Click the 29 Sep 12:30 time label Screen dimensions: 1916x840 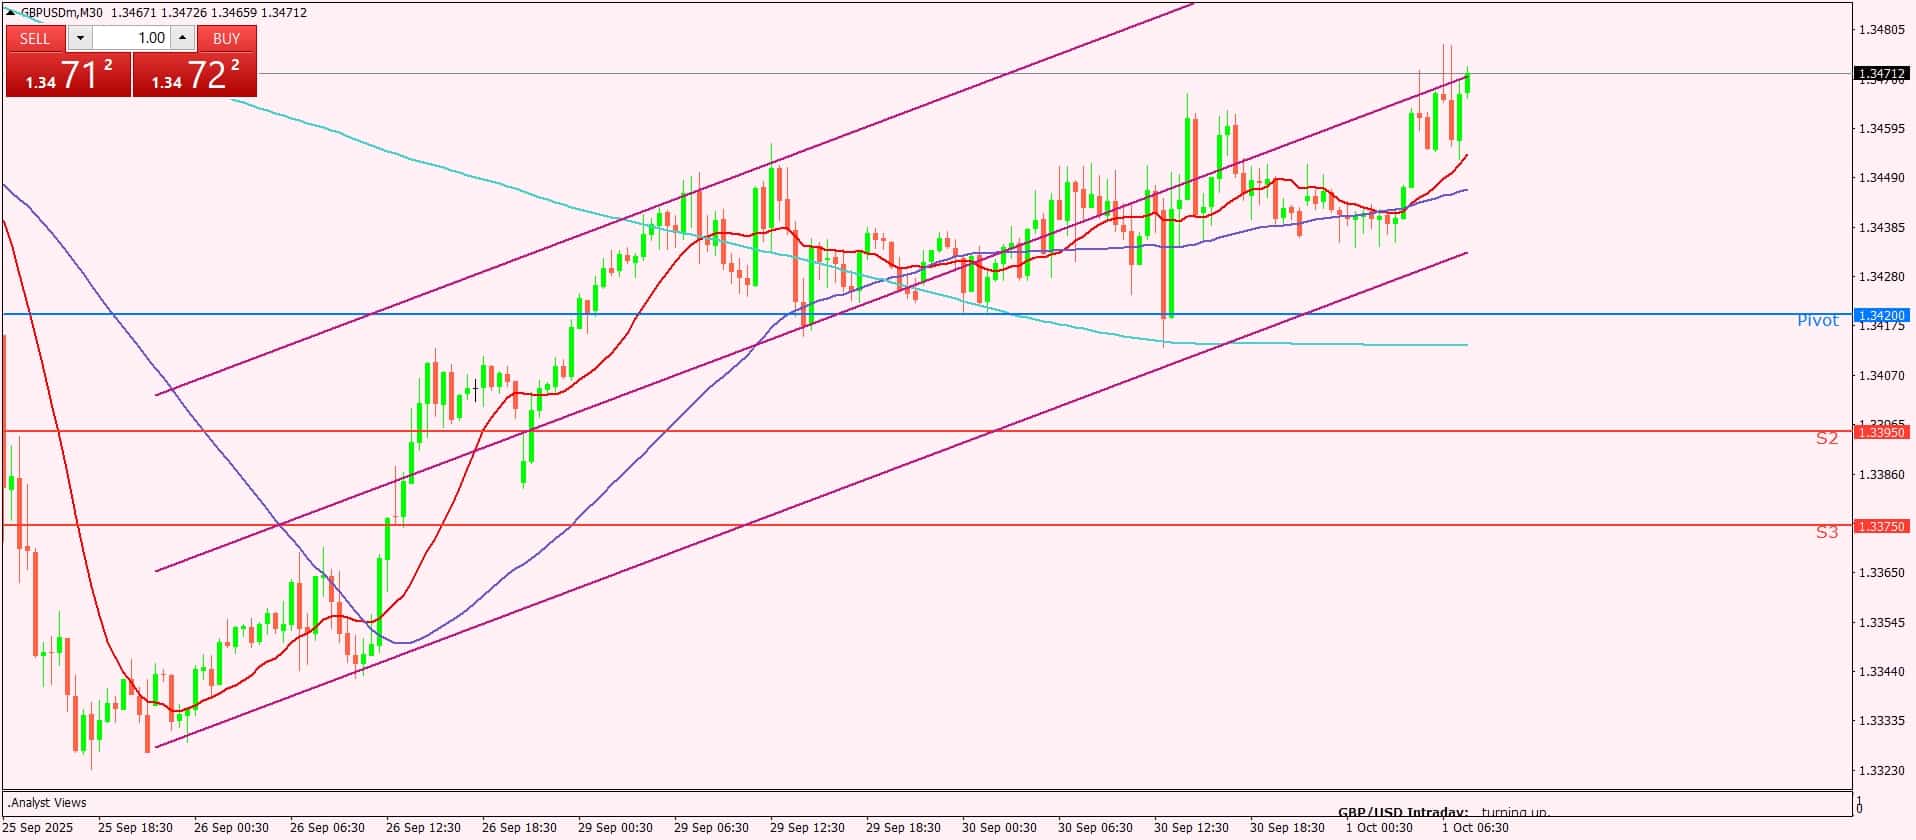[x=807, y=828]
